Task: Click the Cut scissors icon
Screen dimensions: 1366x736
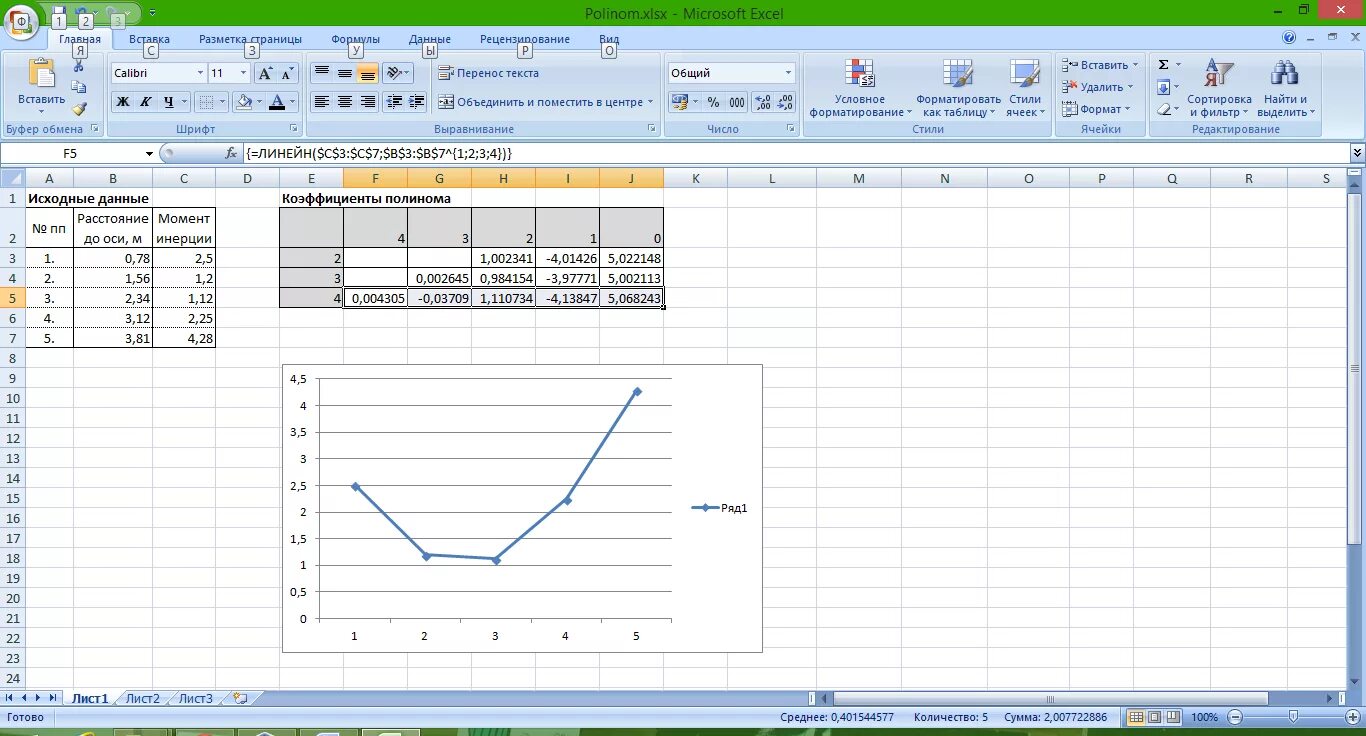Action: tap(79, 66)
